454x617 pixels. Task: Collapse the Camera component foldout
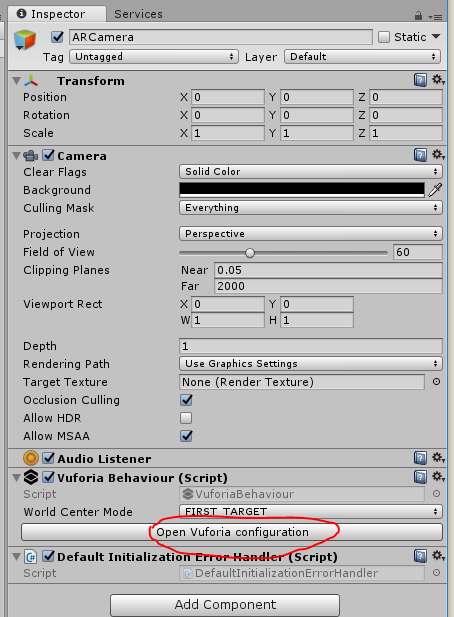(17, 156)
